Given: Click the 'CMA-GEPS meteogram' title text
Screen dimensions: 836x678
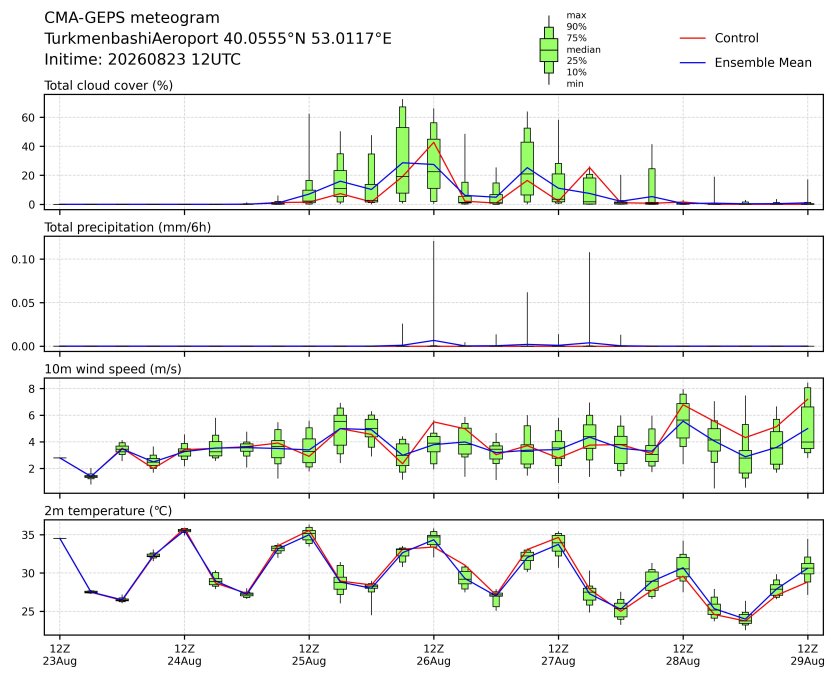Looking at the screenshot, I should click(x=132, y=18).
